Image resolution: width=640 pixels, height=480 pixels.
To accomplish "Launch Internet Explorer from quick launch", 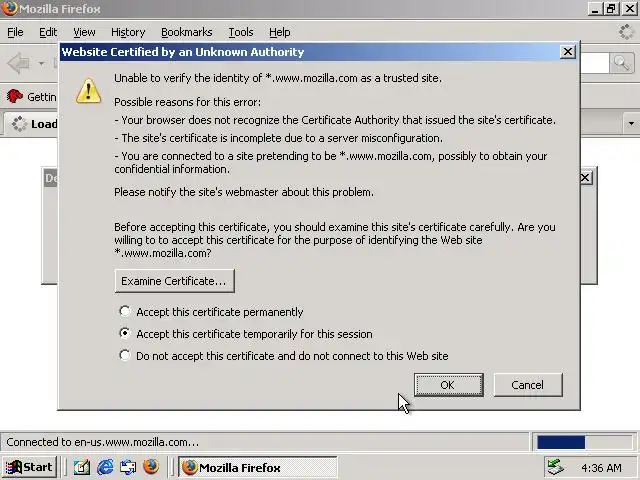I will click(105, 467).
